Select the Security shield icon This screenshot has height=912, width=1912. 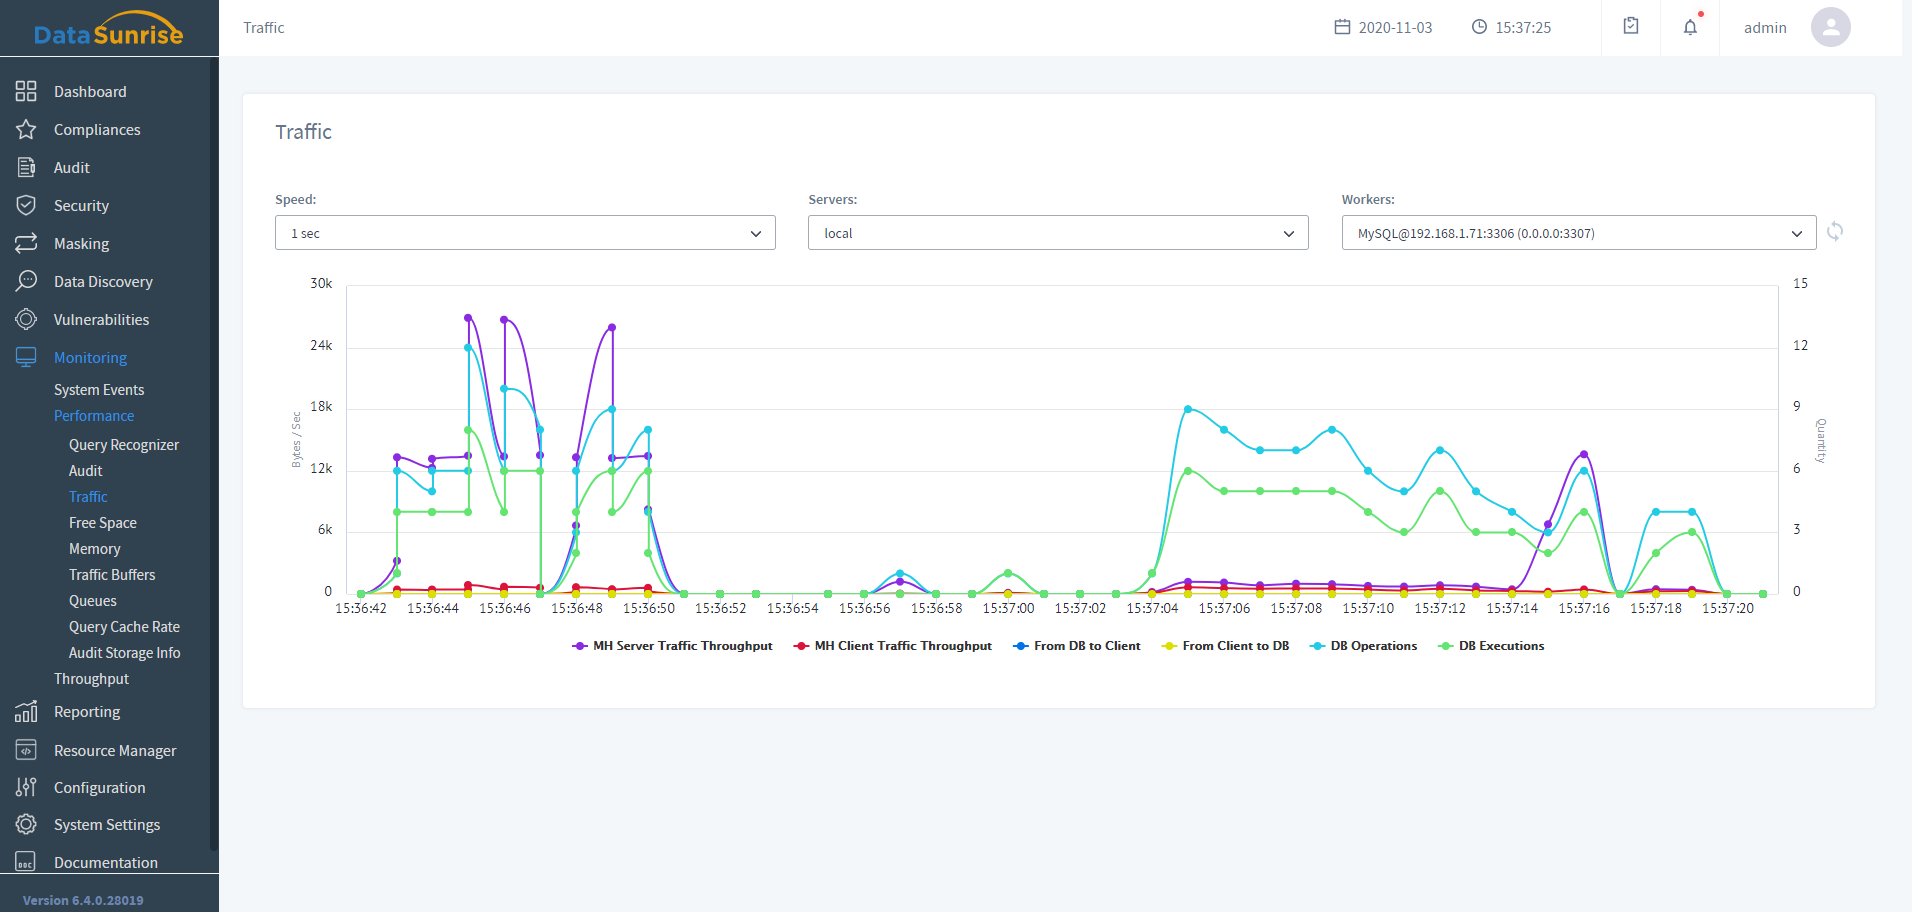coord(26,206)
